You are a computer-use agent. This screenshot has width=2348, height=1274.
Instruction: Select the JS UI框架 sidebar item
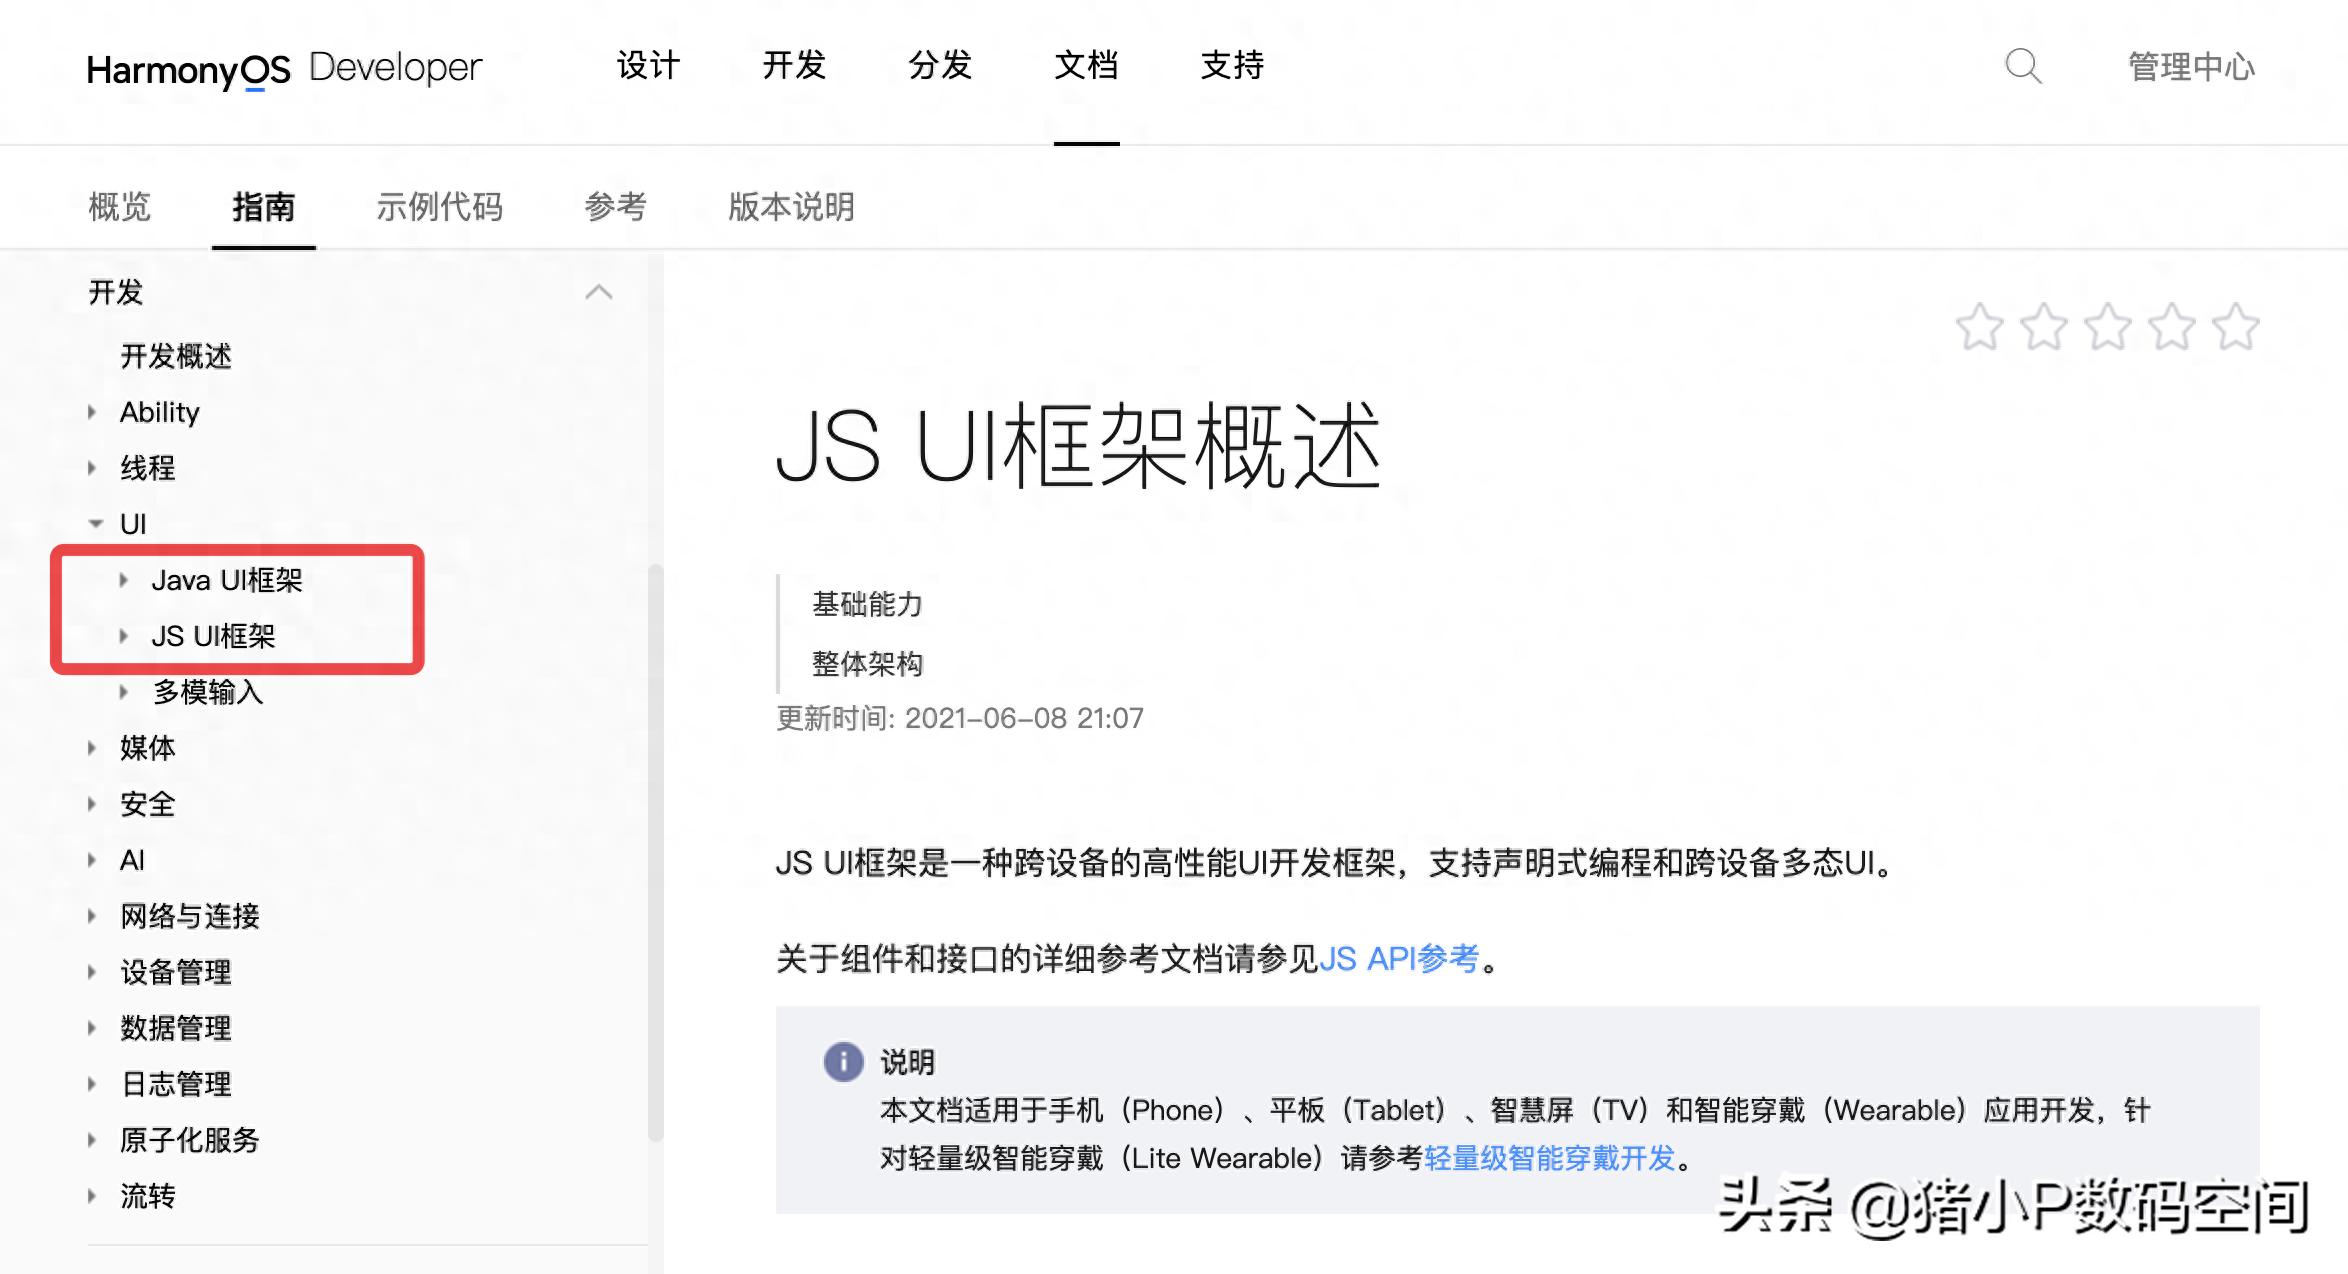pos(213,635)
